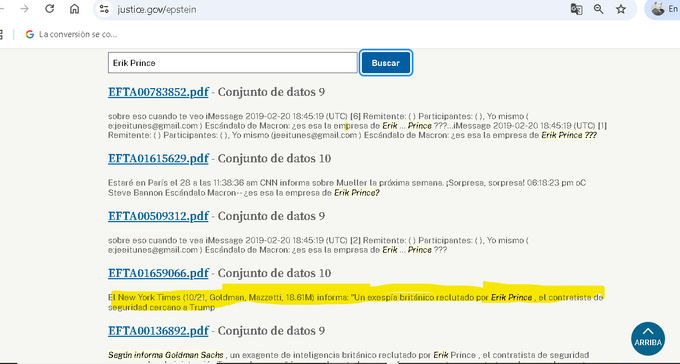Viewport: 680px width, 364px height.
Task: Focus the search field containing Erik Prince
Action: point(232,63)
